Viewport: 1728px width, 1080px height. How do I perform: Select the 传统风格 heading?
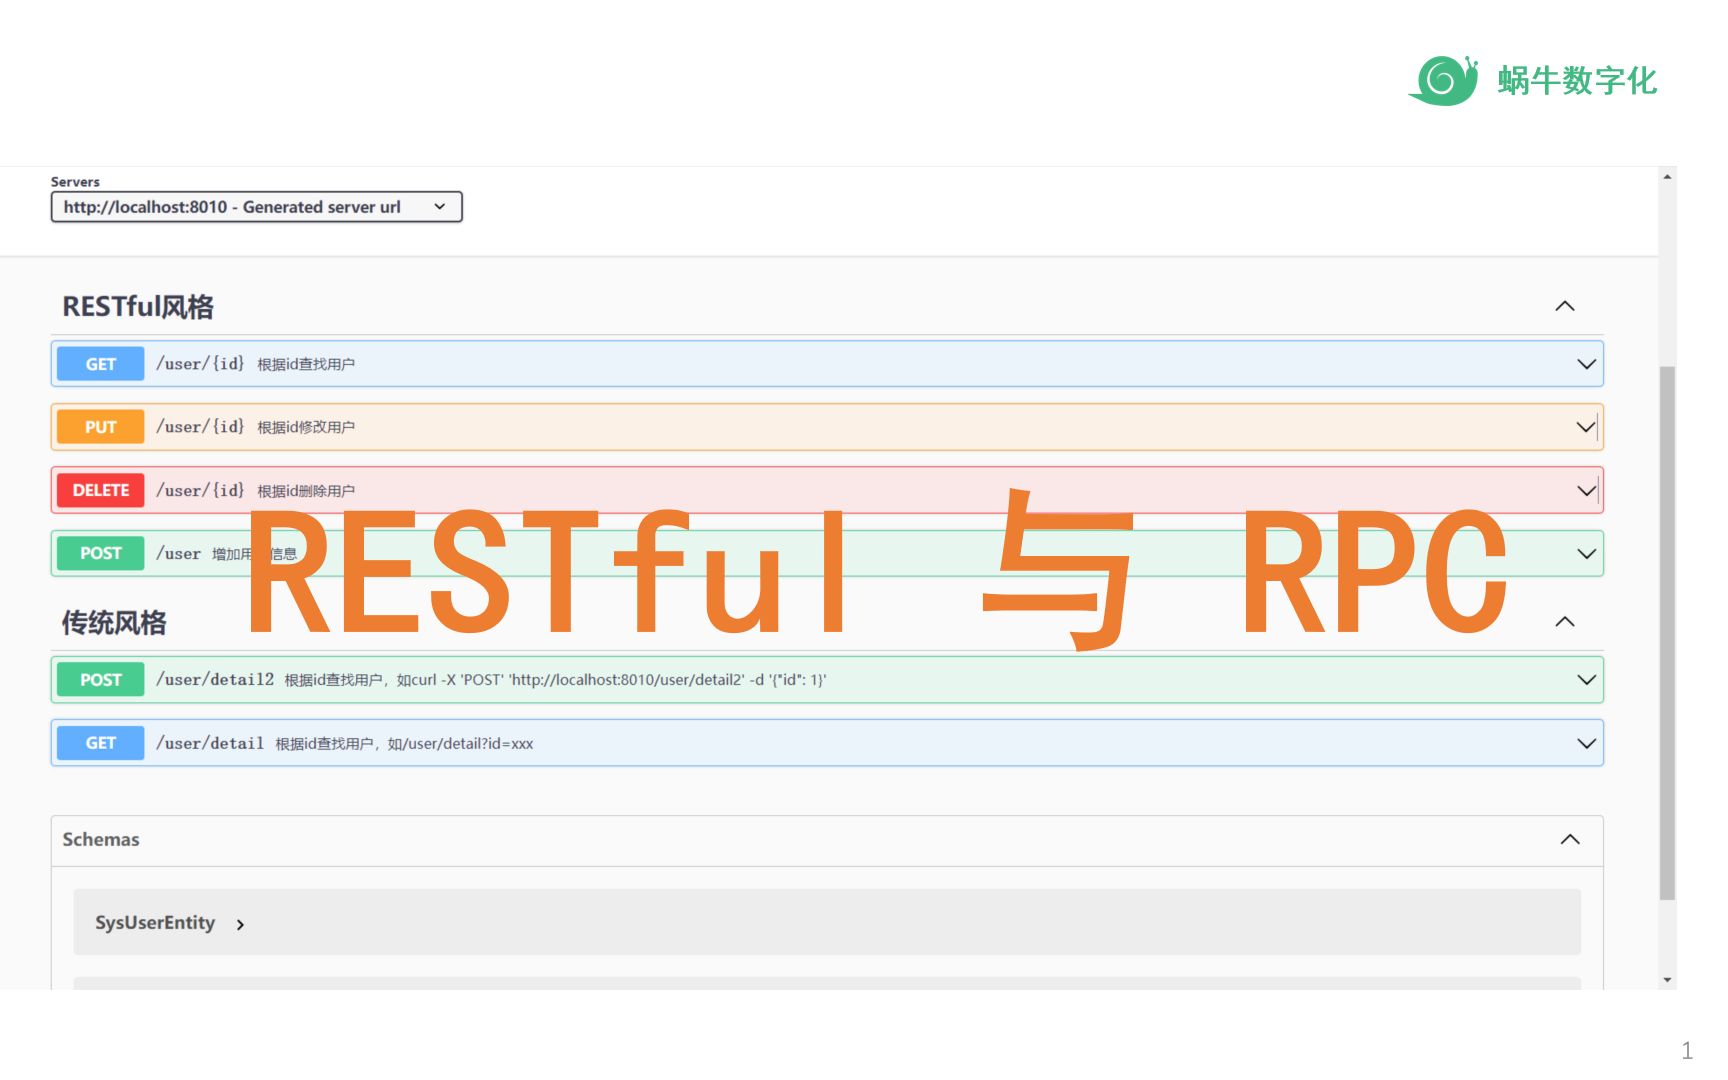(x=114, y=623)
